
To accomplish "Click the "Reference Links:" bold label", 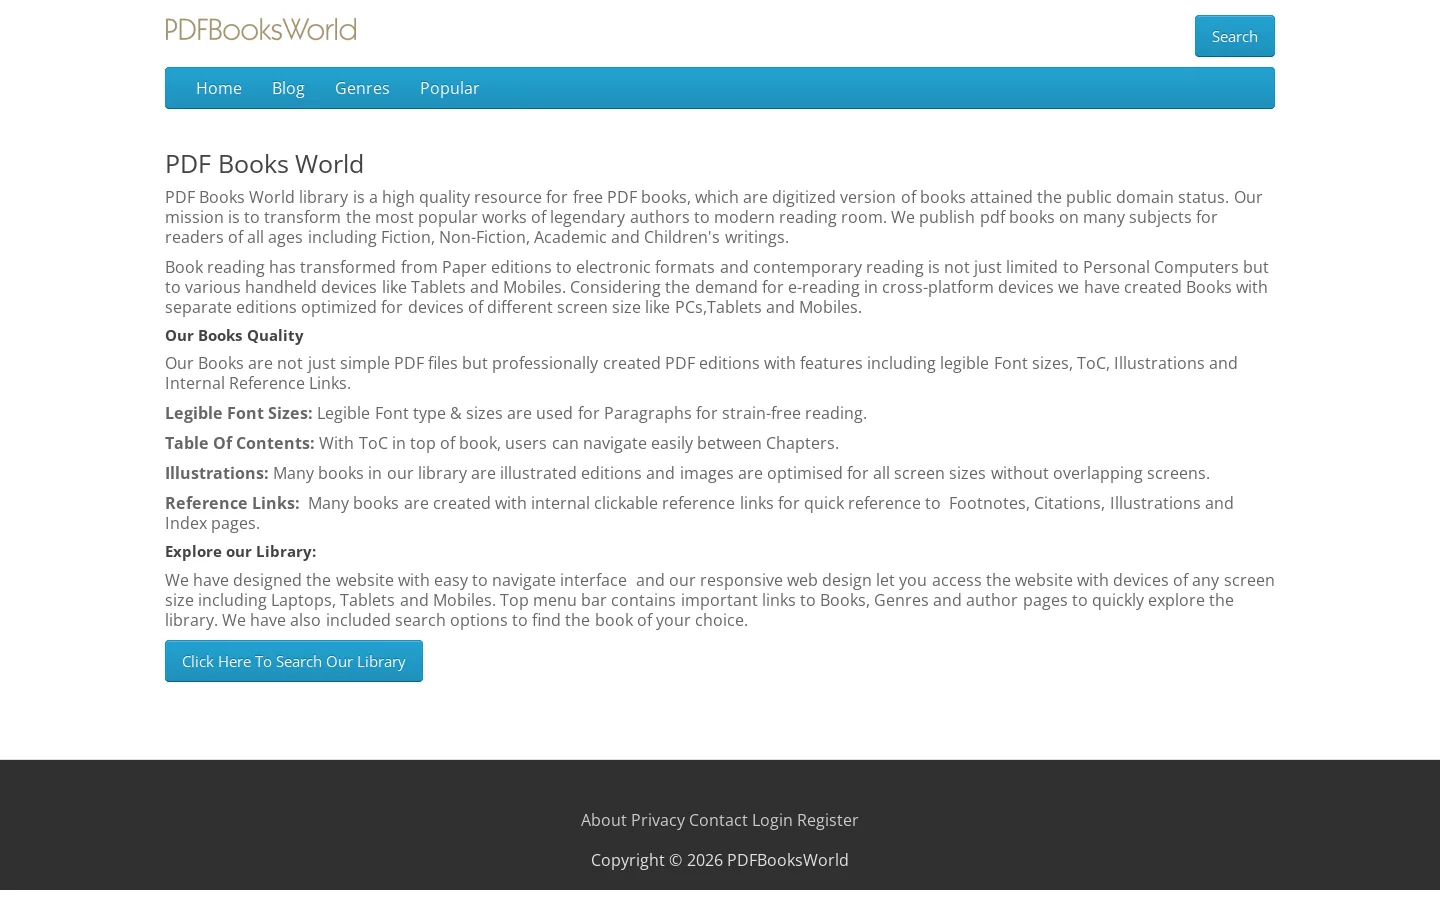I will pyautogui.click(x=232, y=503).
